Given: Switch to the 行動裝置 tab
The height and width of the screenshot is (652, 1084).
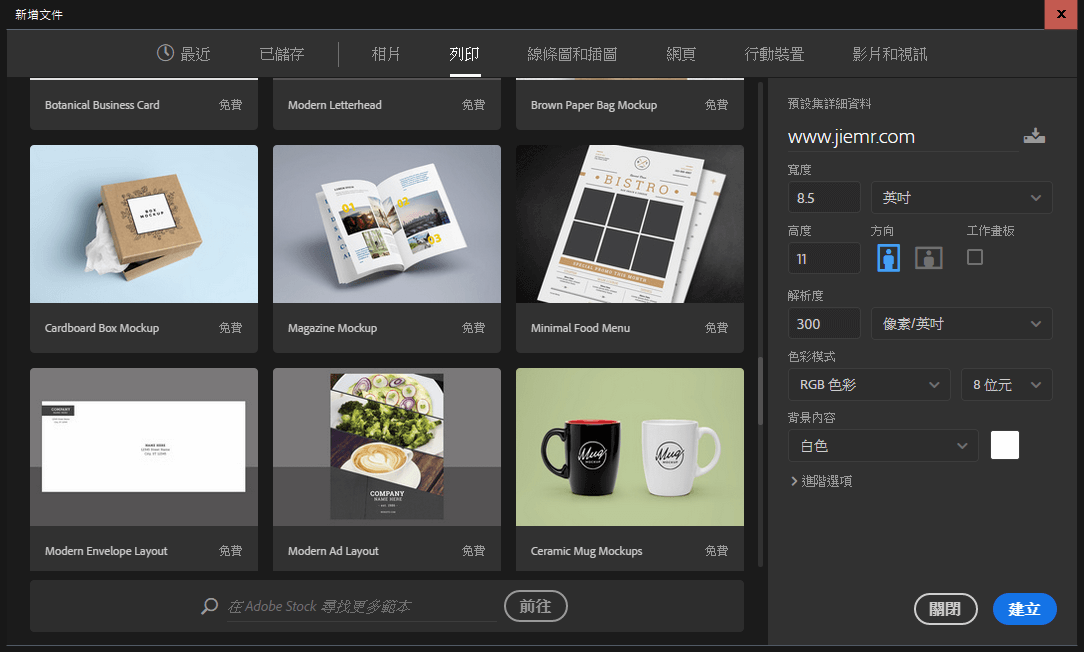Looking at the screenshot, I should (774, 54).
